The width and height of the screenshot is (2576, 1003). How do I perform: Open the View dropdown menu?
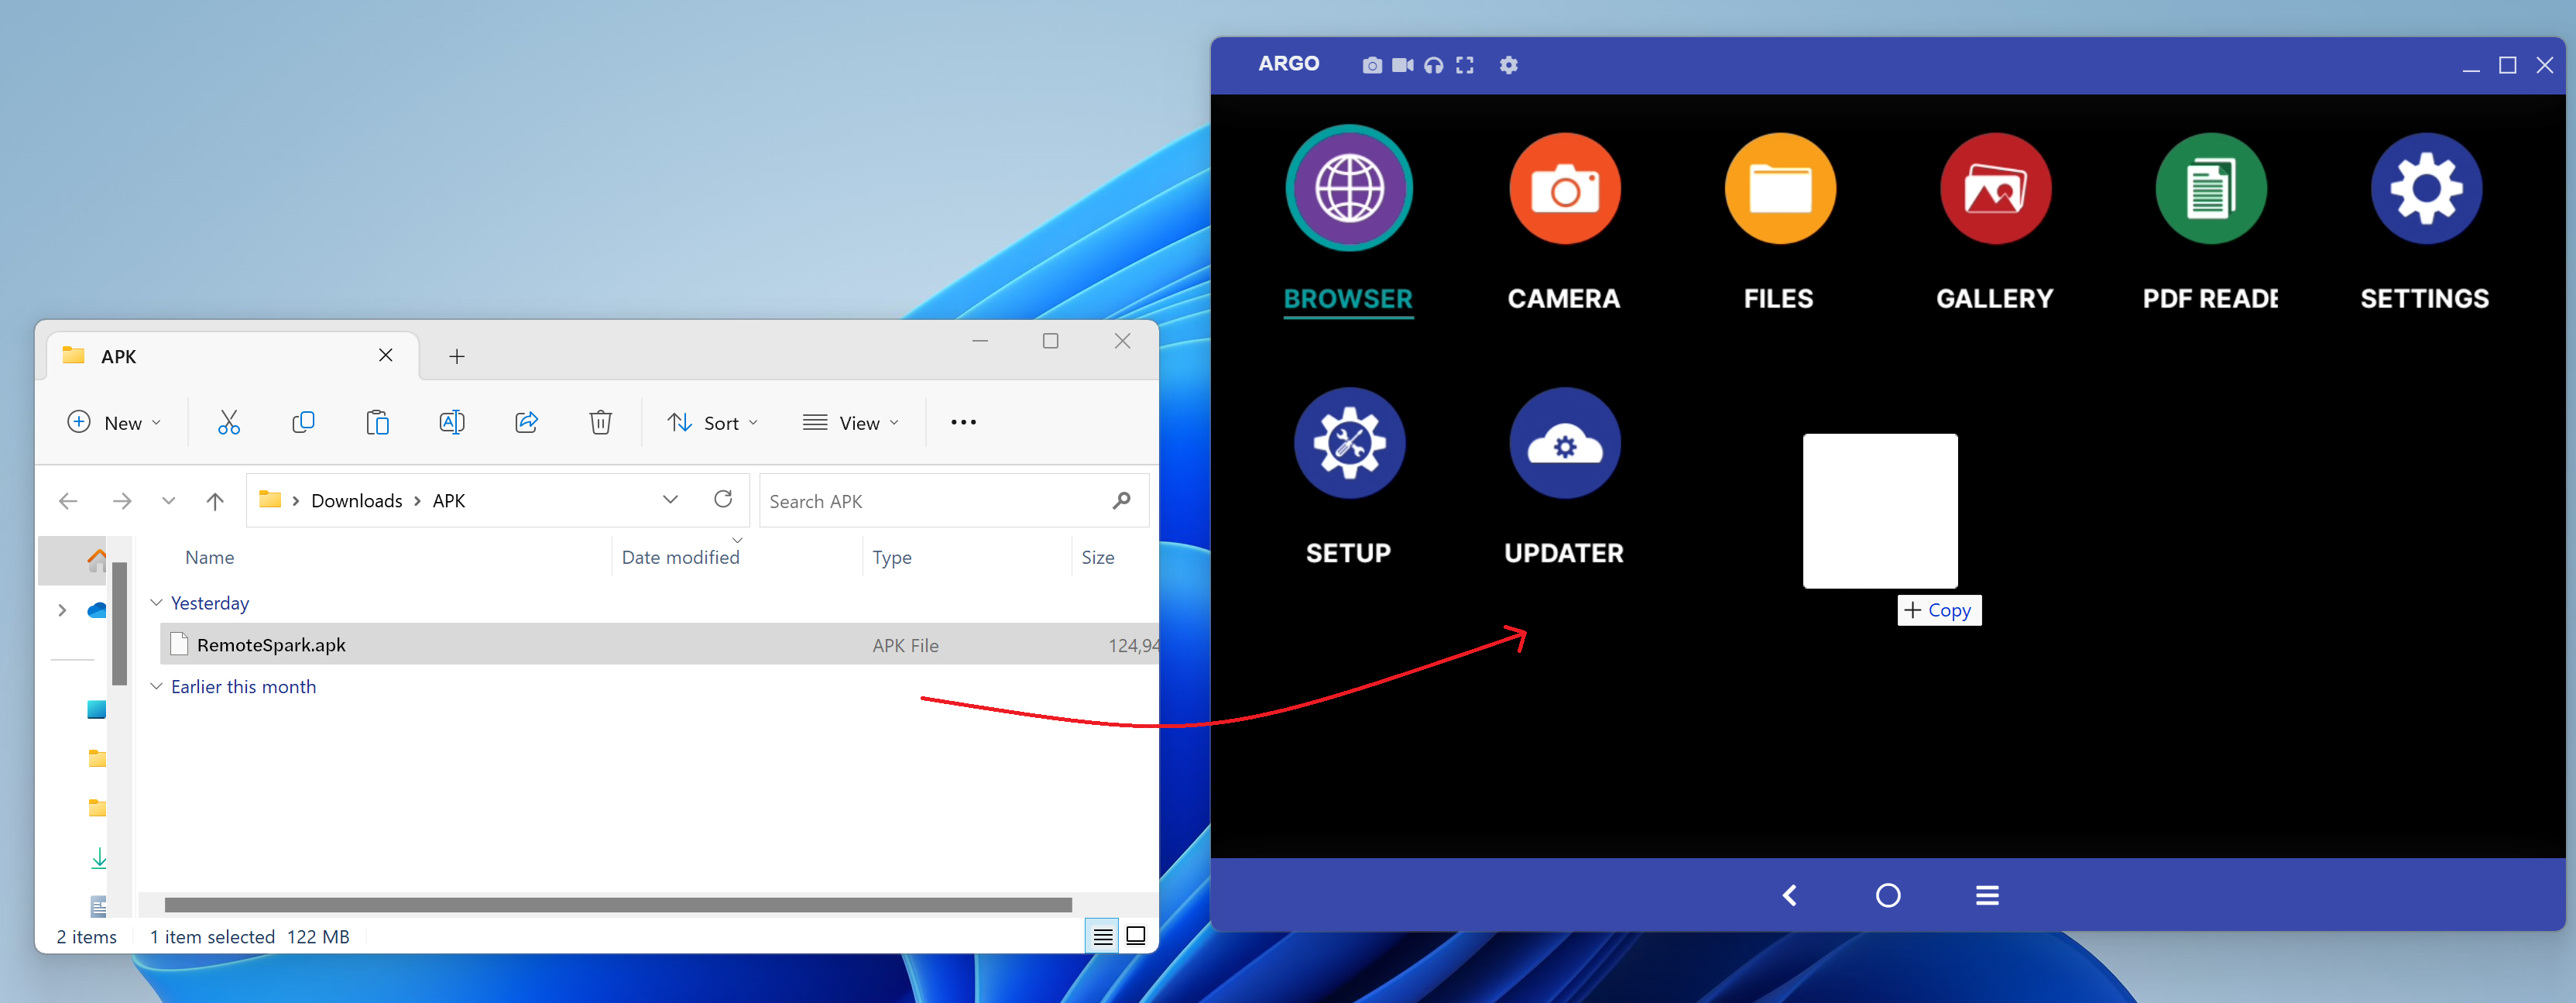(851, 423)
